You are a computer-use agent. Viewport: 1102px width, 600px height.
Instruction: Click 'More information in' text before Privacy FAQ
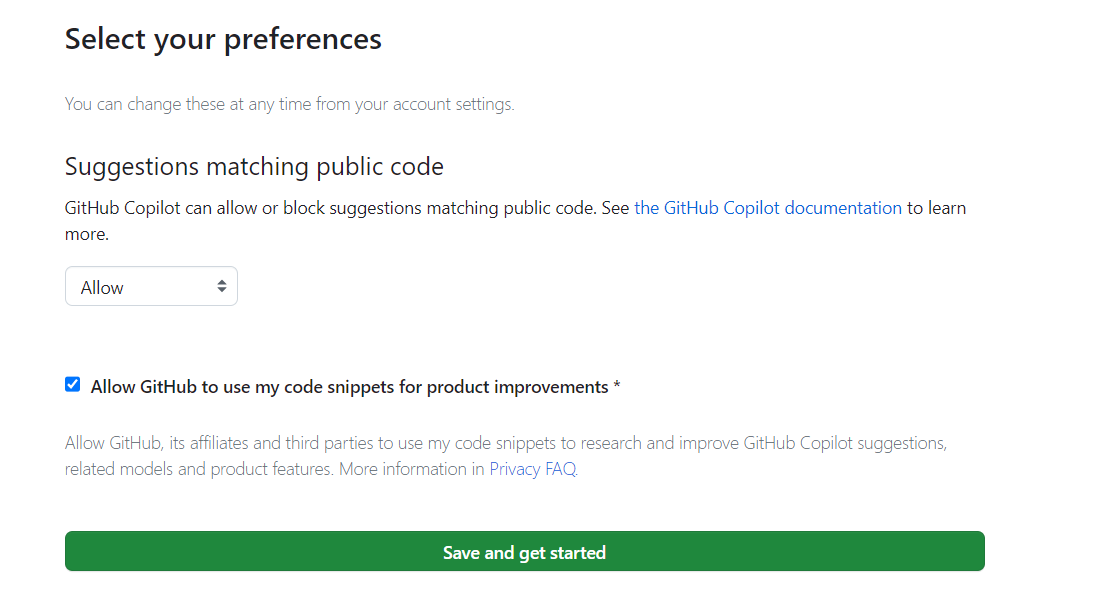[412, 469]
